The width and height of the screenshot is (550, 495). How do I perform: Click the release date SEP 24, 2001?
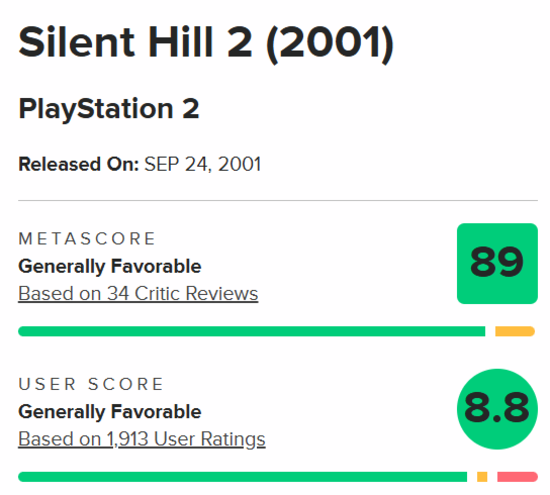(203, 164)
